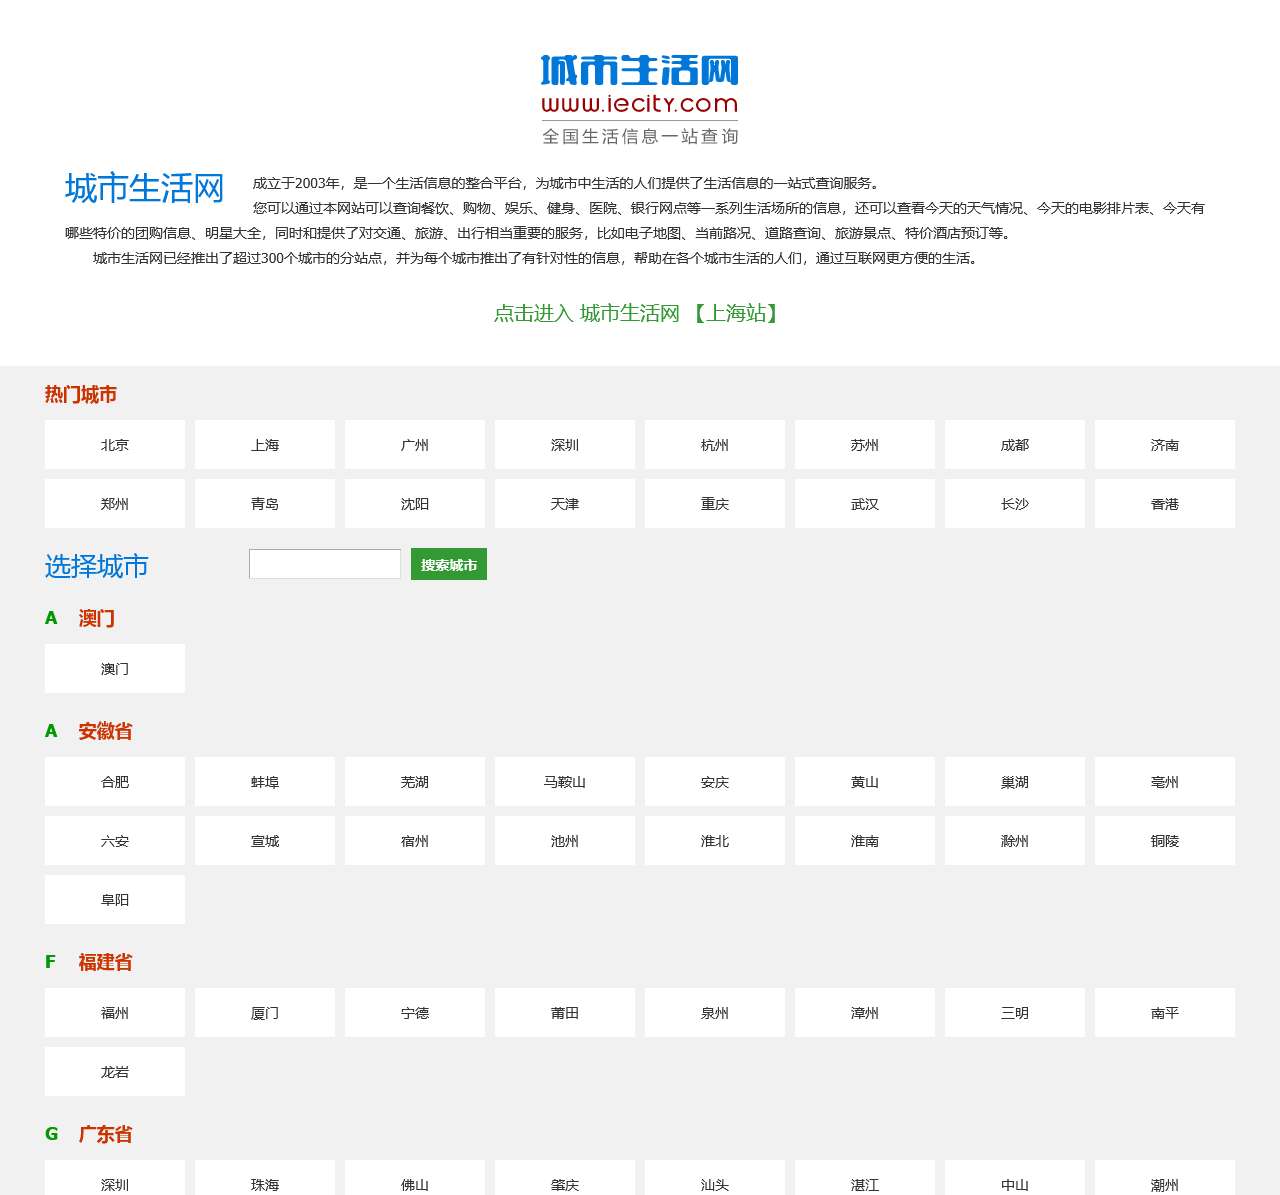Choose 六安 city tile

[115, 841]
